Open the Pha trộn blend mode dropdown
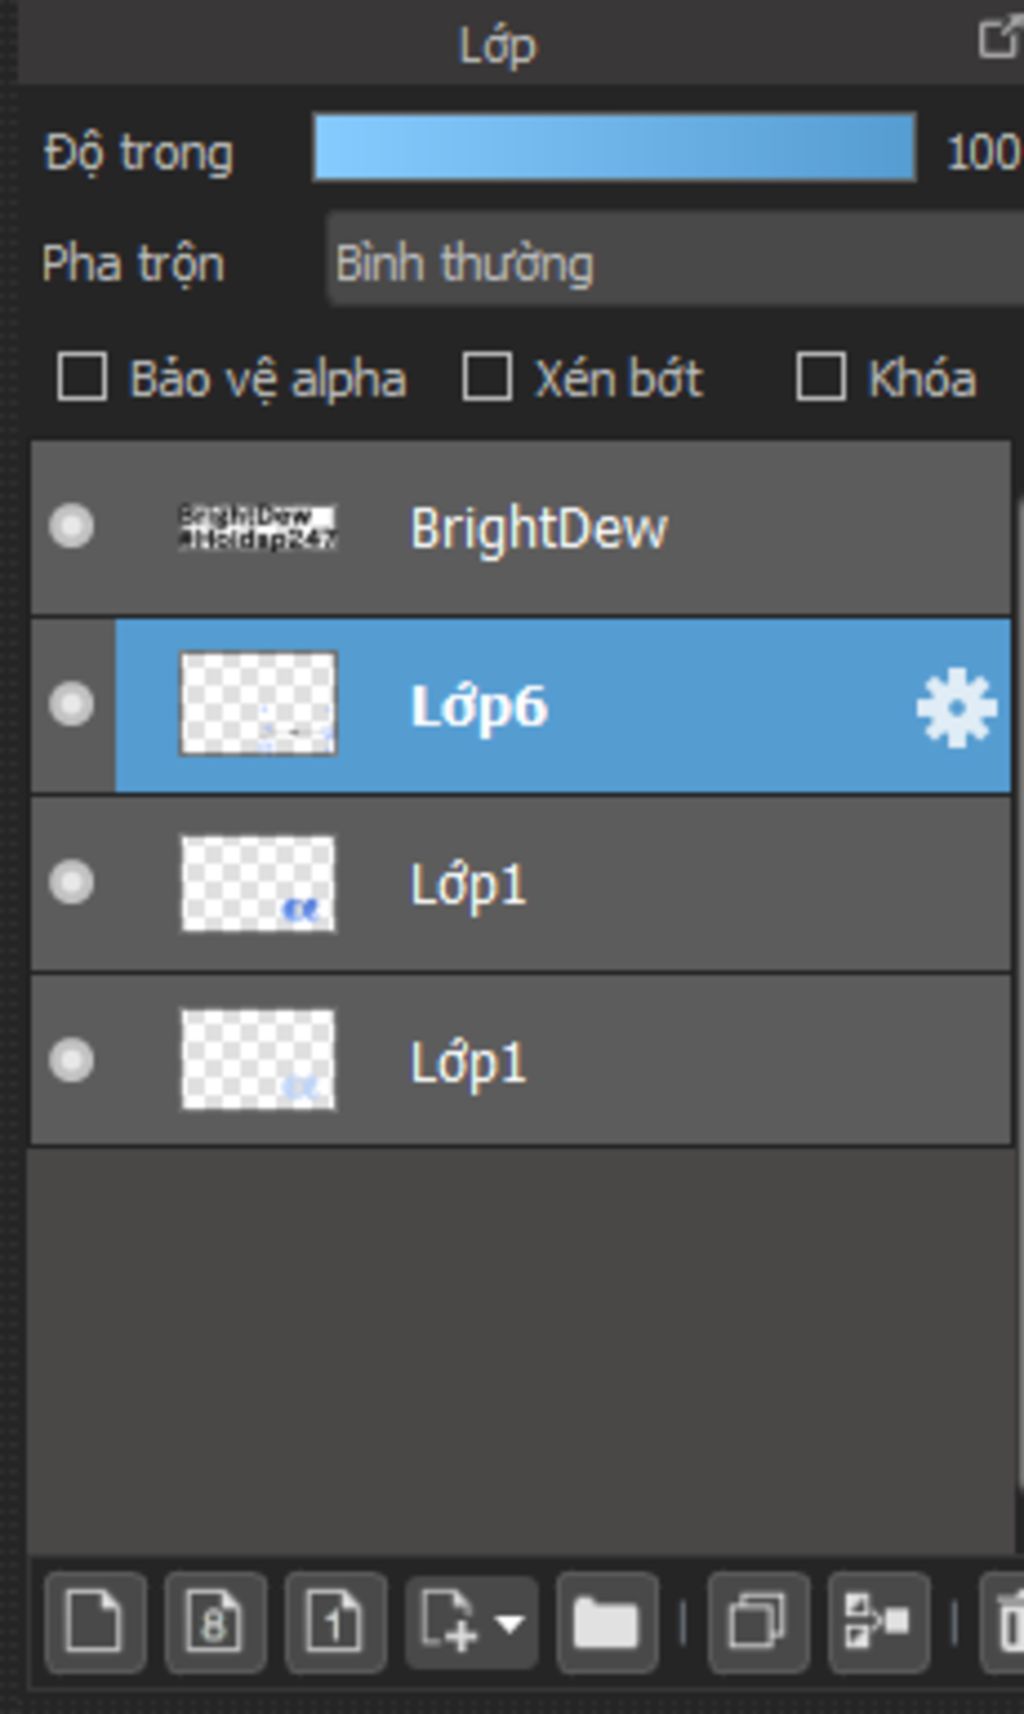 coord(675,262)
